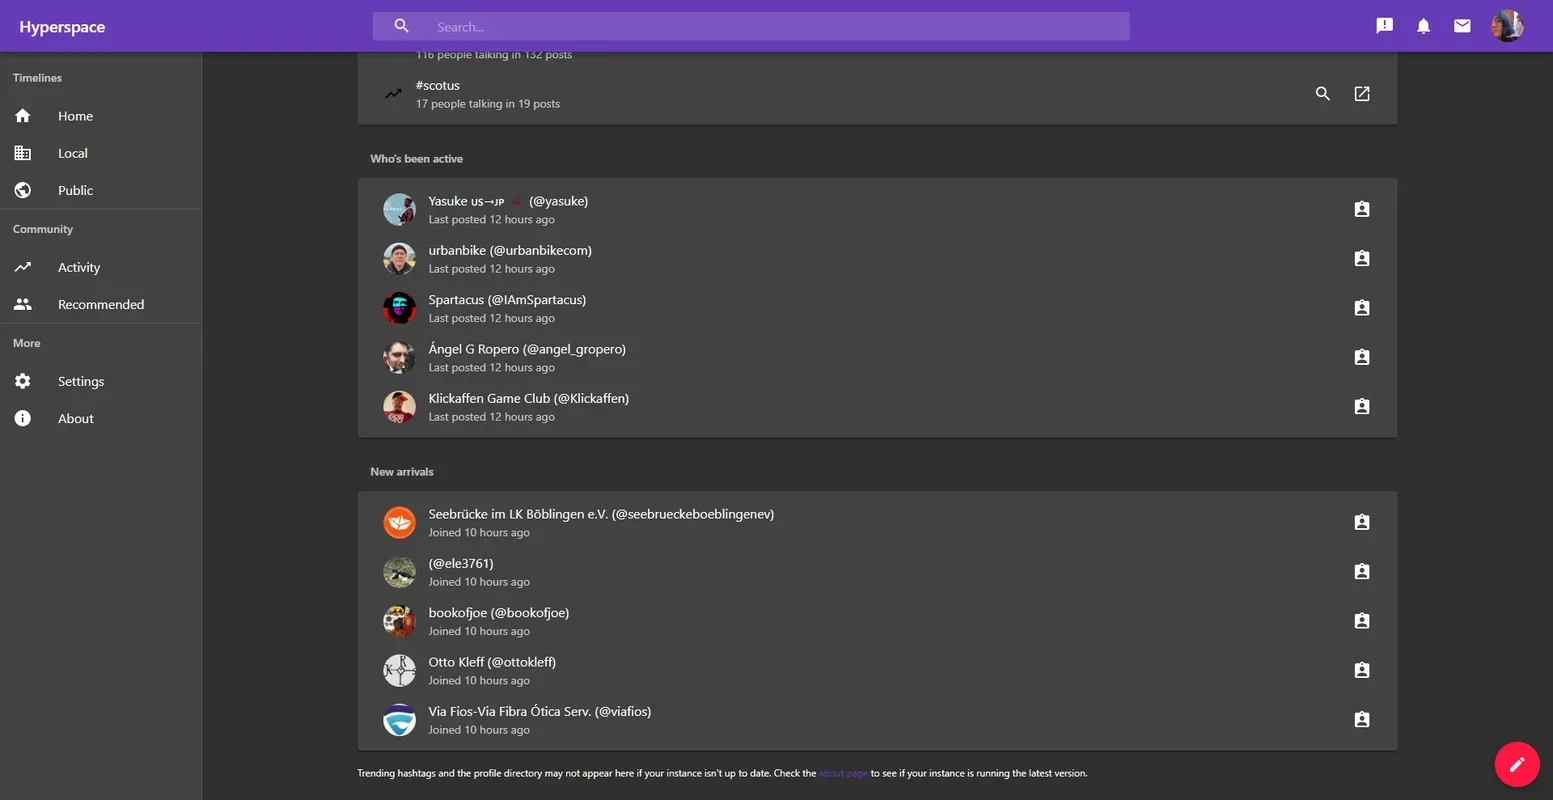1553x800 pixels.
Task: Open the Local timeline
Action: pyautogui.click(x=100, y=153)
